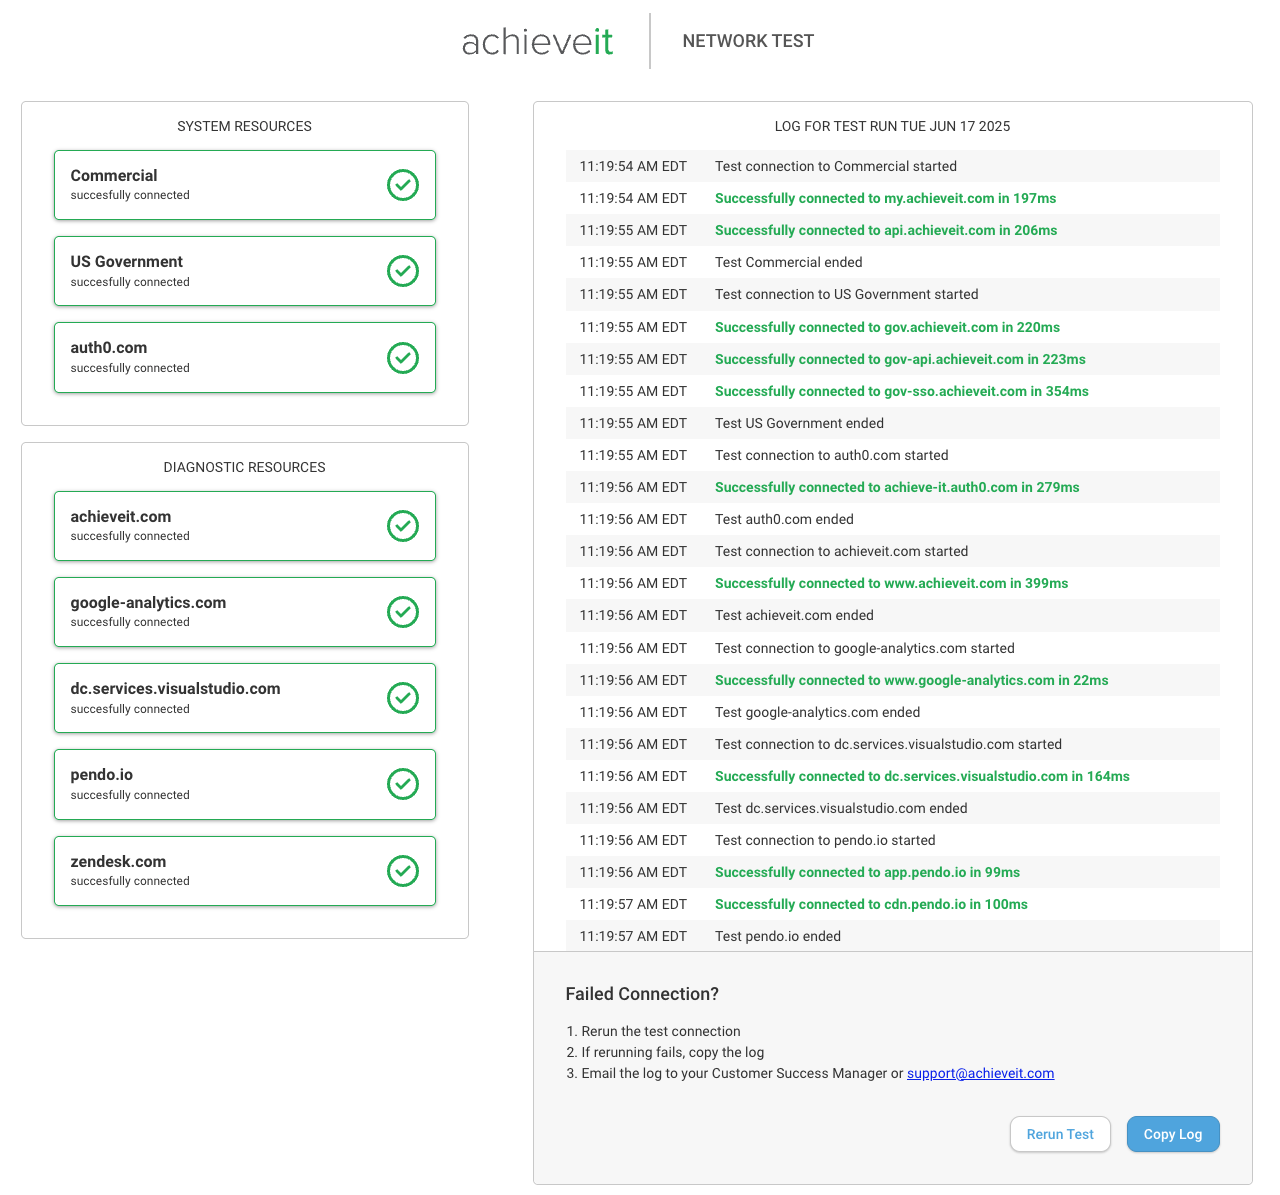Image resolution: width=1280 pixels, height=1195 pixels.
Task: Click log entry for cdn.pendo.io in 100ms
Action: point(893,904)
